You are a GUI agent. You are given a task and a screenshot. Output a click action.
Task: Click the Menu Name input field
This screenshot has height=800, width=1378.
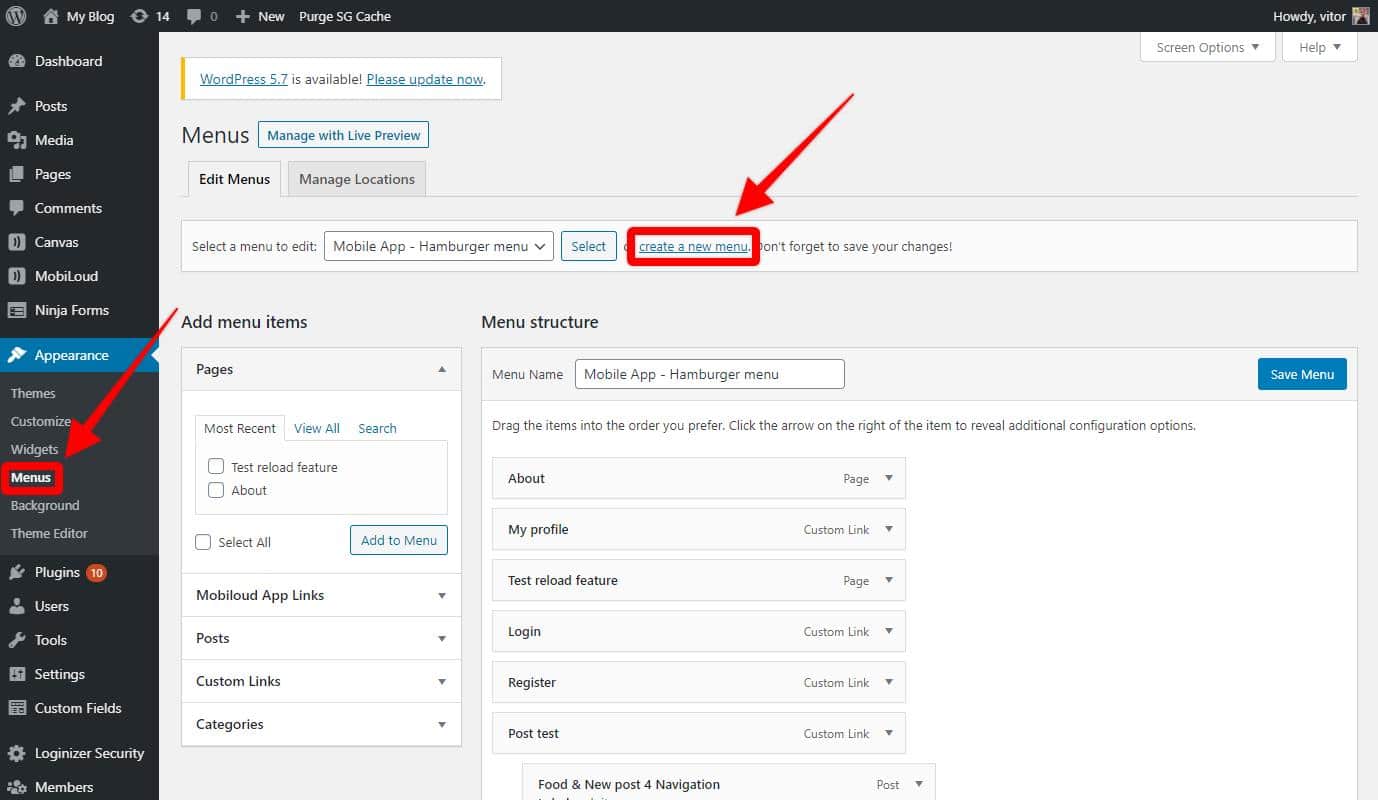(x=710, y=374)
